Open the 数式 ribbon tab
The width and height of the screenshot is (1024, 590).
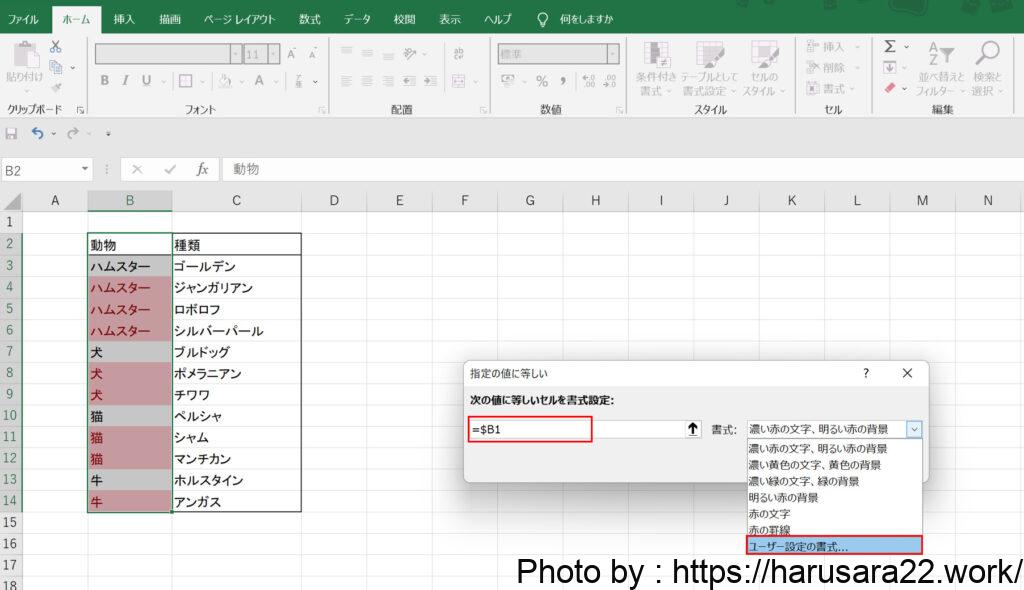pos(310,19)
